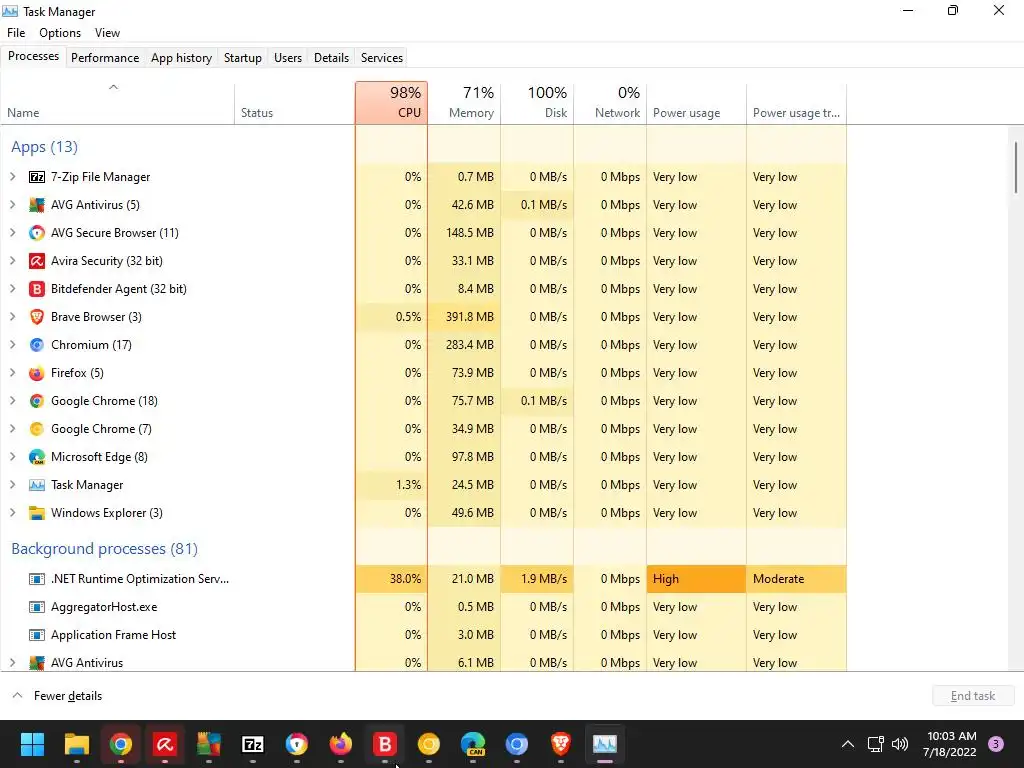Open File Explorer from the taskbar
Screen dimensions: 1024x768
pyautogui.click(x=76, y=744)
